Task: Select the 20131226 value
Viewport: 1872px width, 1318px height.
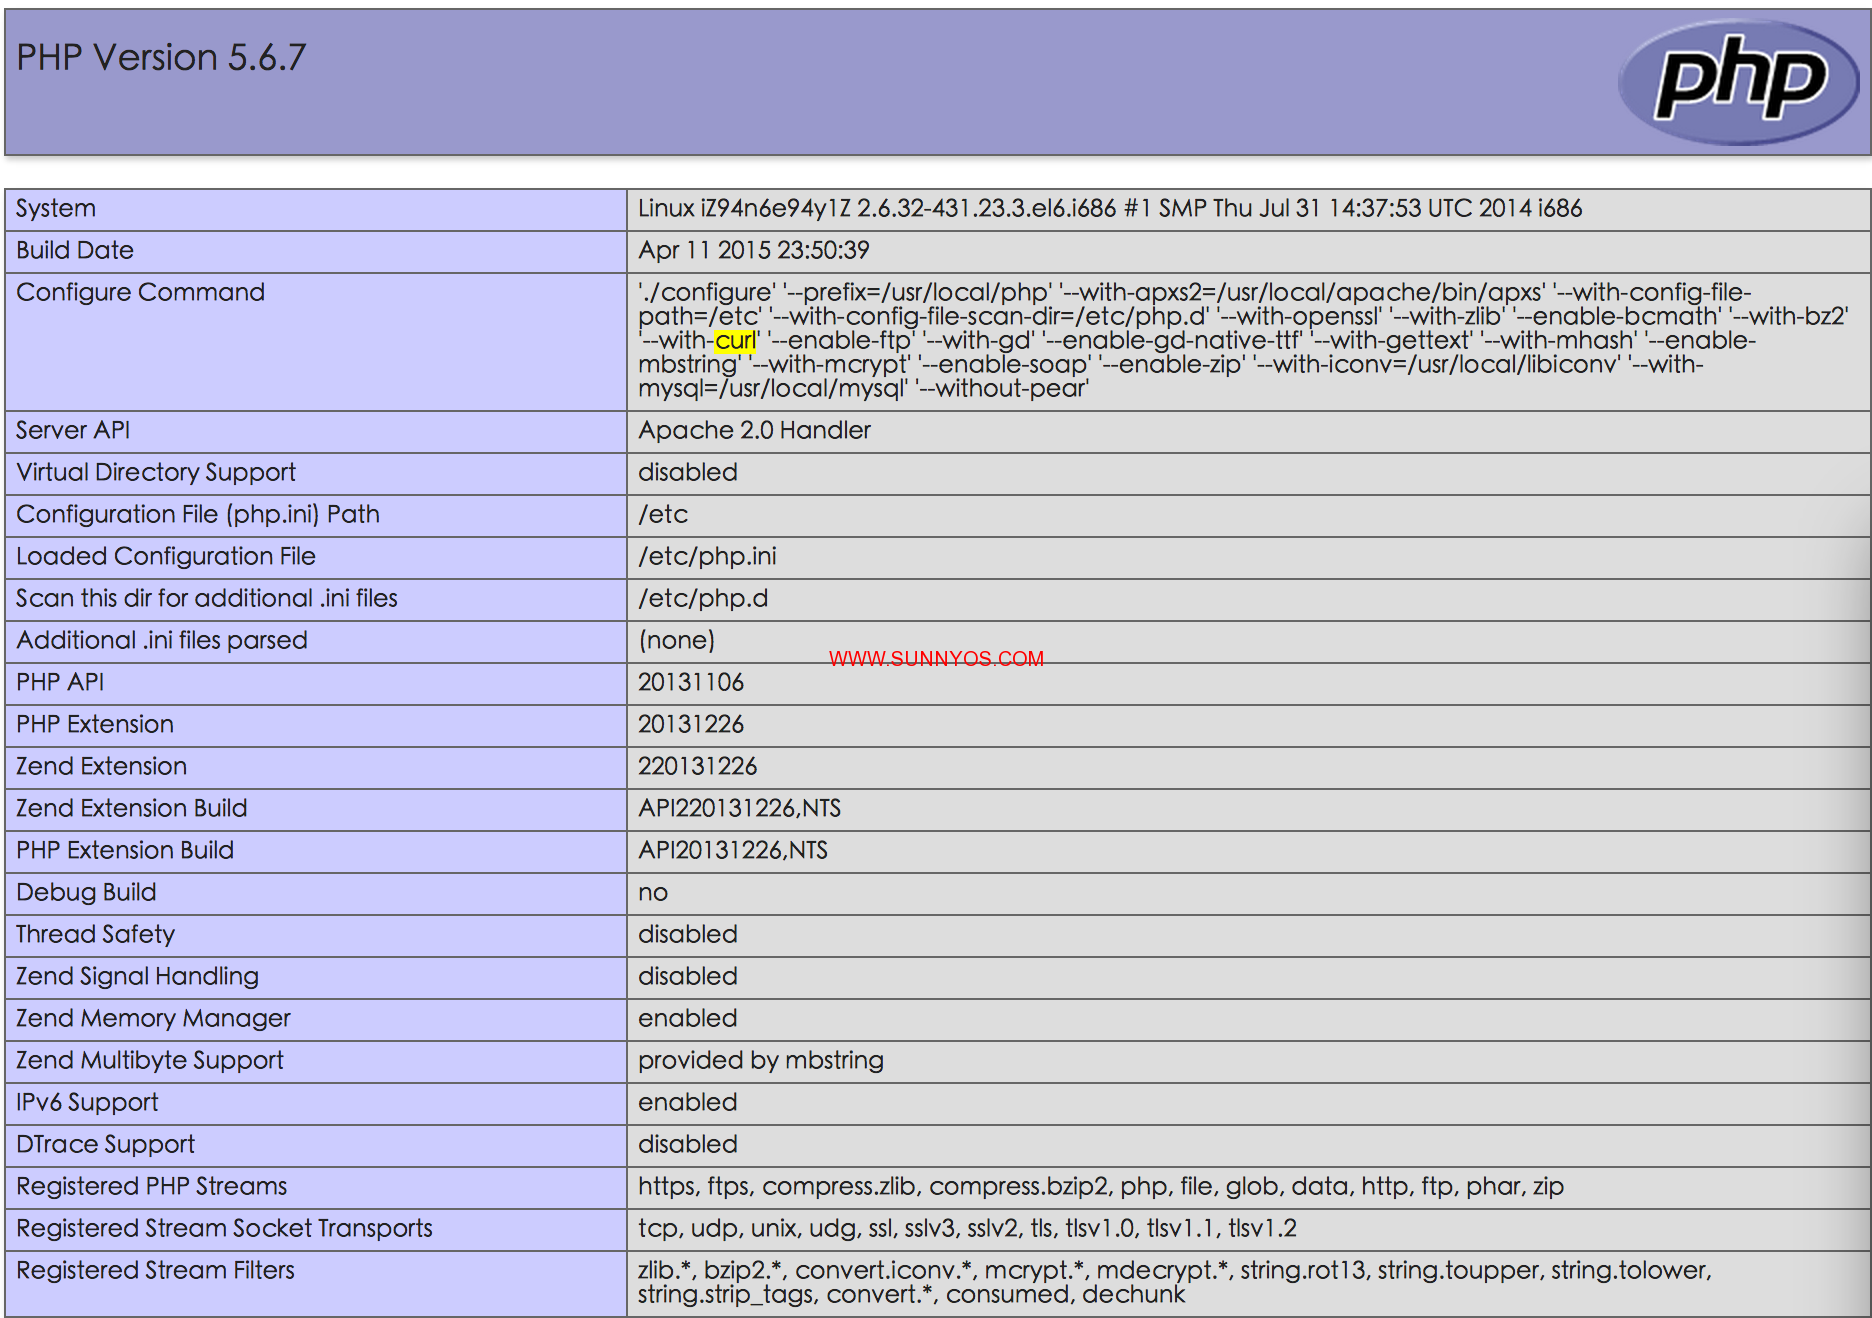Action: coord(691,725)
